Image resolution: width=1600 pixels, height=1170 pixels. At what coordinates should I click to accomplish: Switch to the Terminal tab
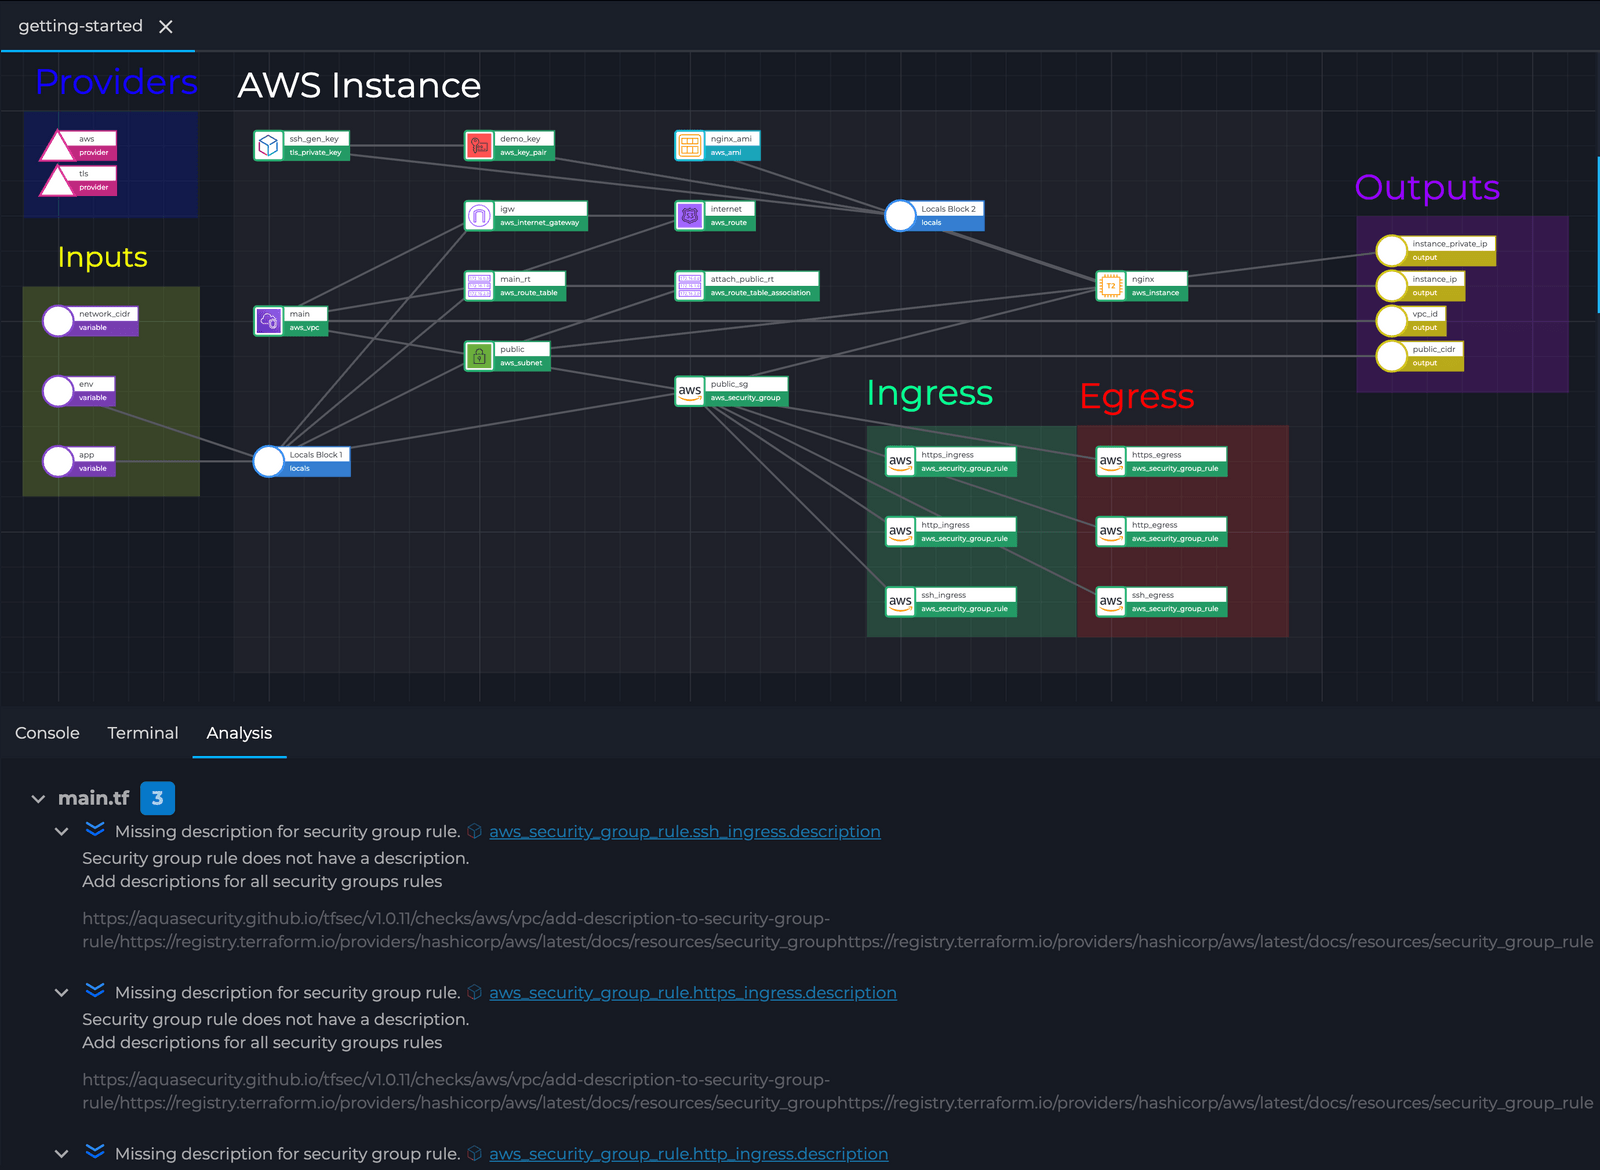pyautogui.click(x=142, y=733)
